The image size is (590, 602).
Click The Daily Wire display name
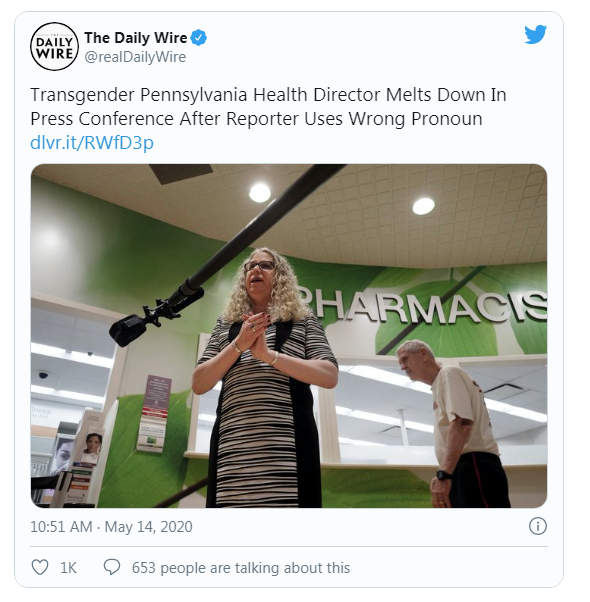tap(136, 38)
